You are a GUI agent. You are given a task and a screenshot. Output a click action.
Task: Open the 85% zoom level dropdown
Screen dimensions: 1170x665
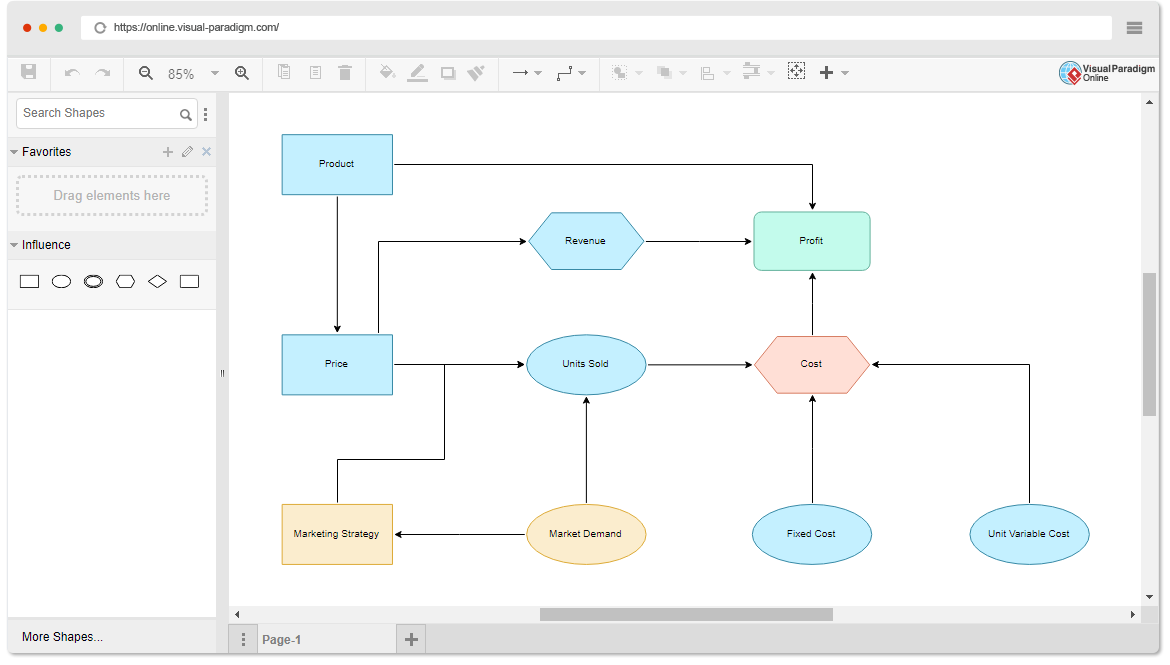click(215, 73)
